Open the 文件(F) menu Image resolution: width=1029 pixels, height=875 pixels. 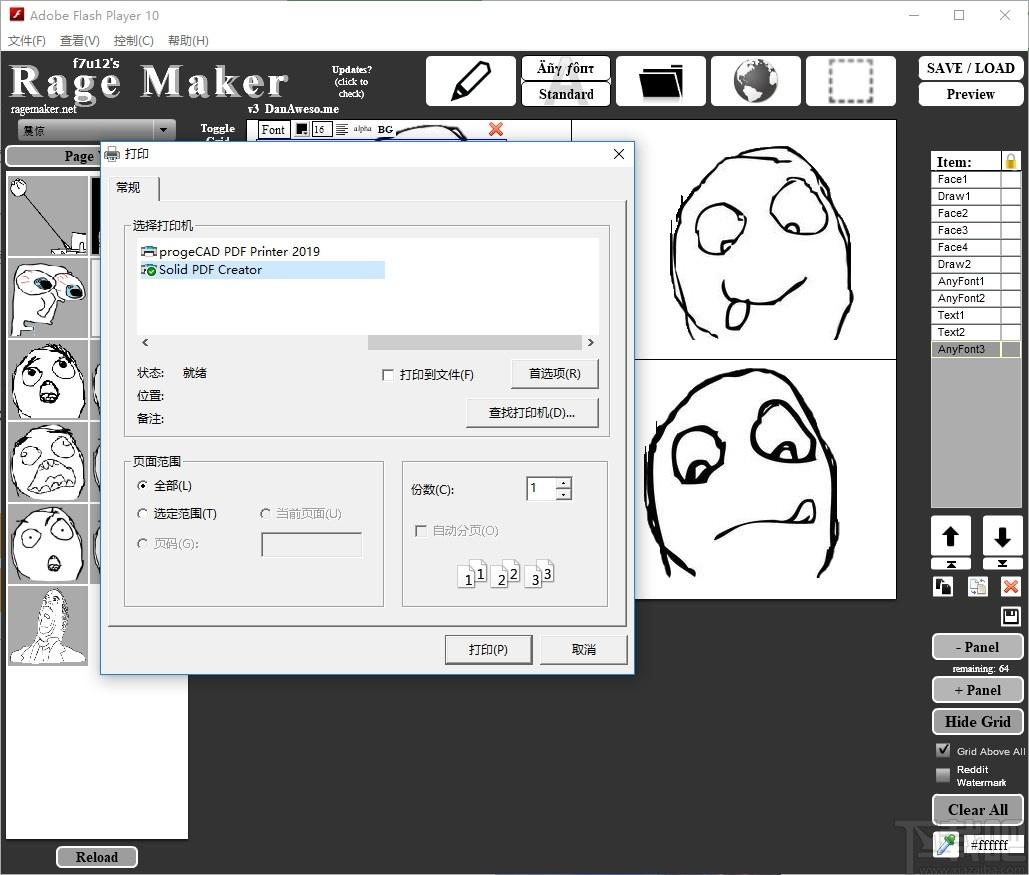[x=27, y=41]
